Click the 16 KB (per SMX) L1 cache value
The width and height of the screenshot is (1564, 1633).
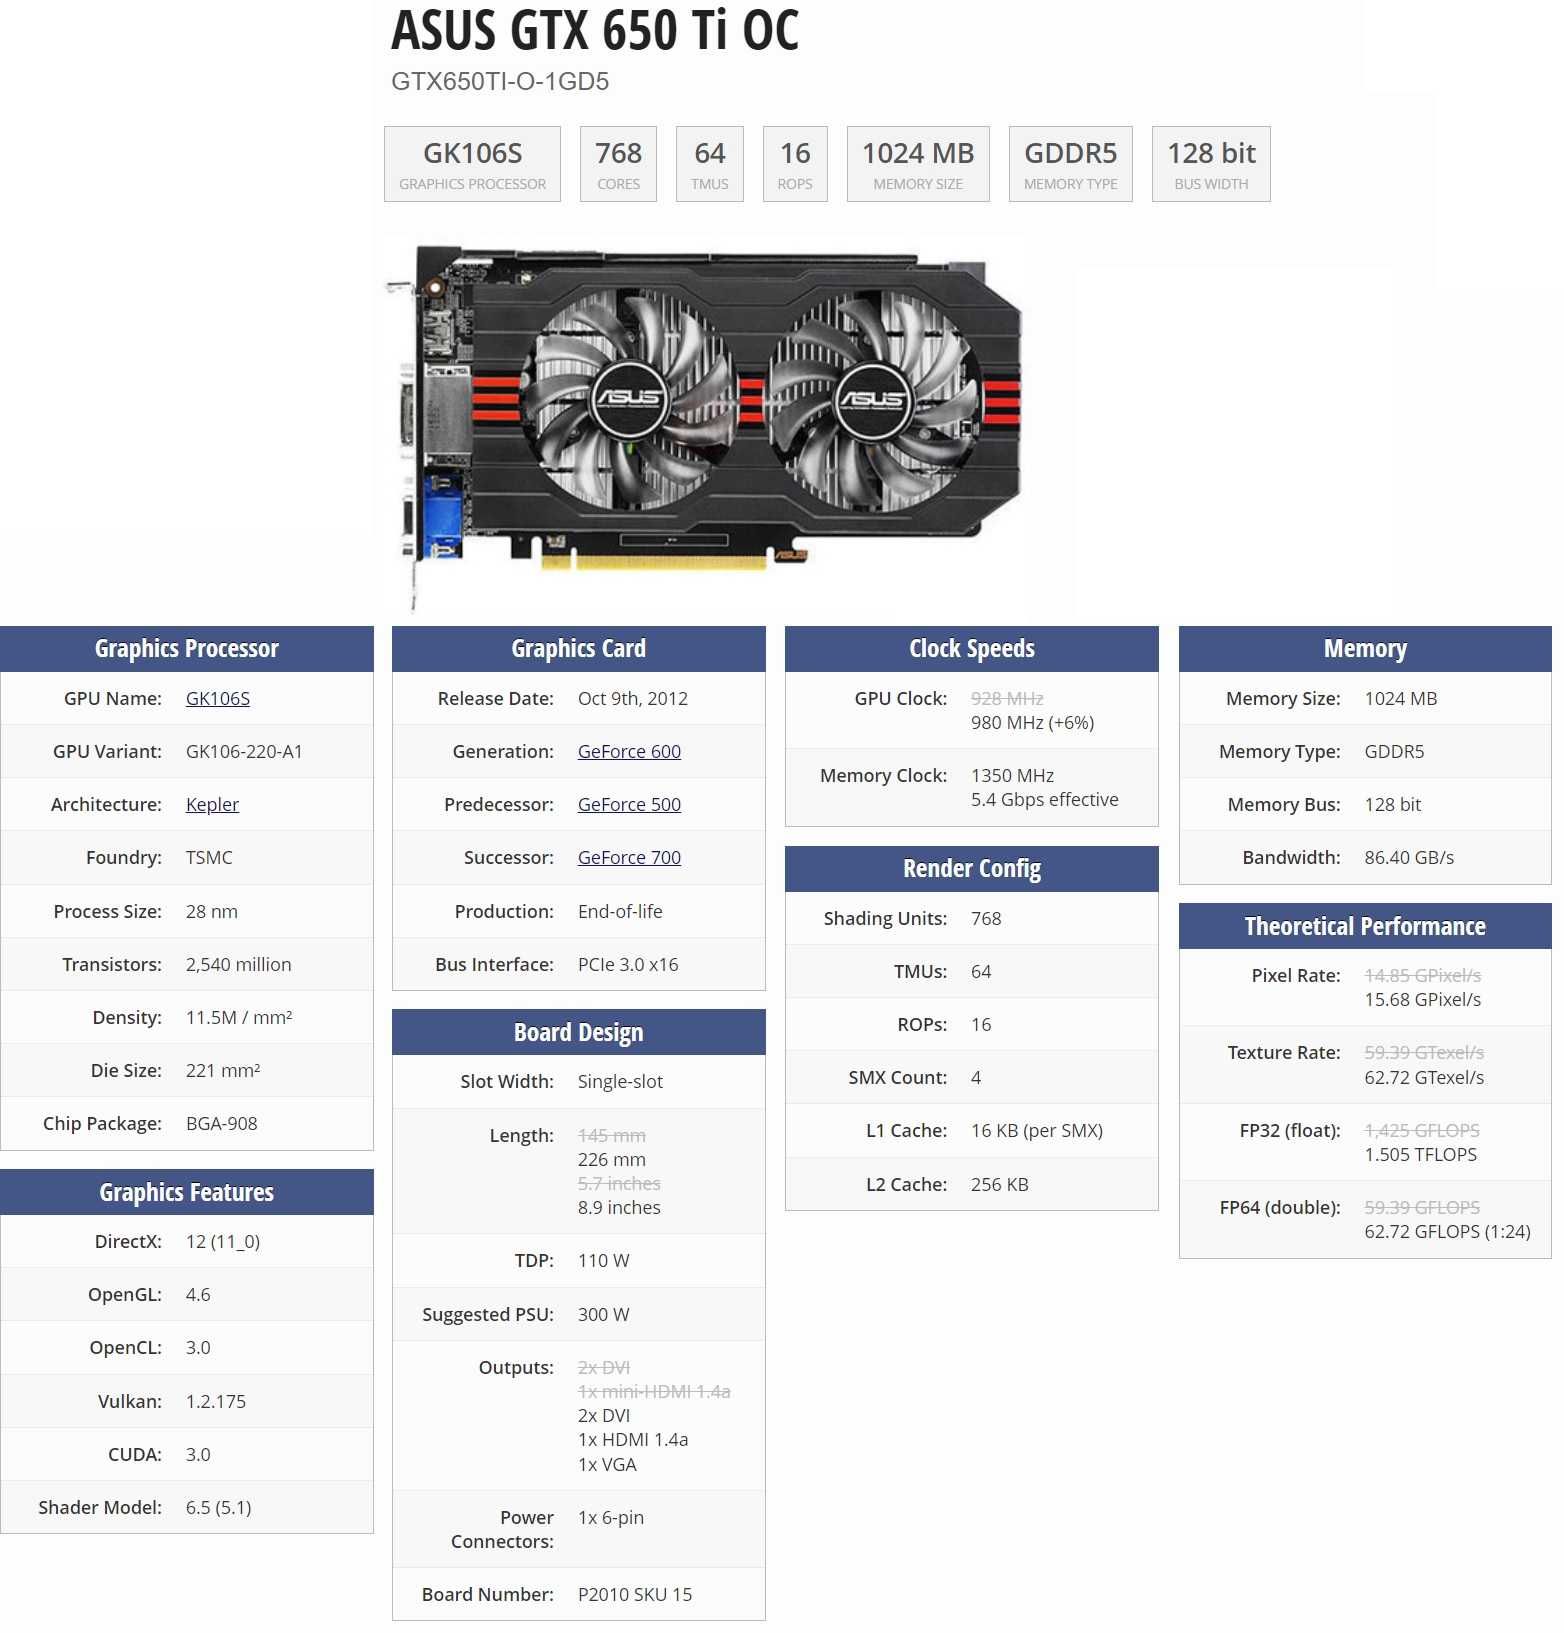point(1037,1130)
